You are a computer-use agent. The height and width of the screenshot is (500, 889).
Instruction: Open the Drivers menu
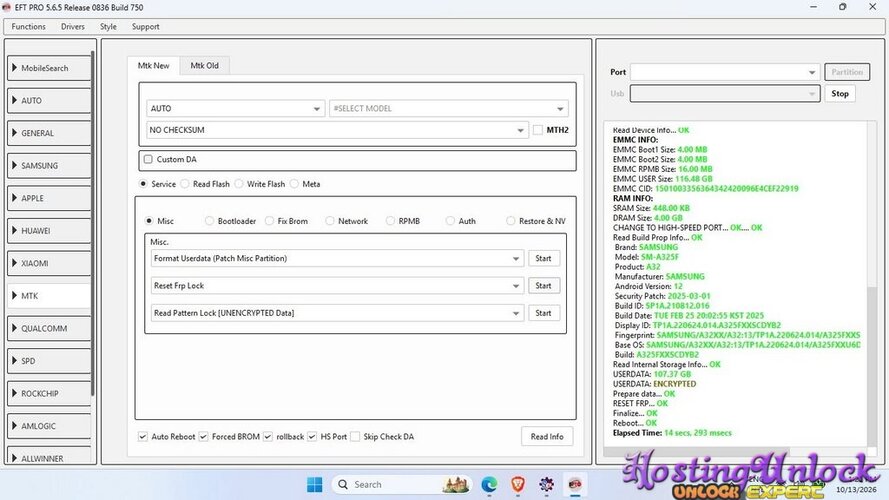click(x=73, y=27)
